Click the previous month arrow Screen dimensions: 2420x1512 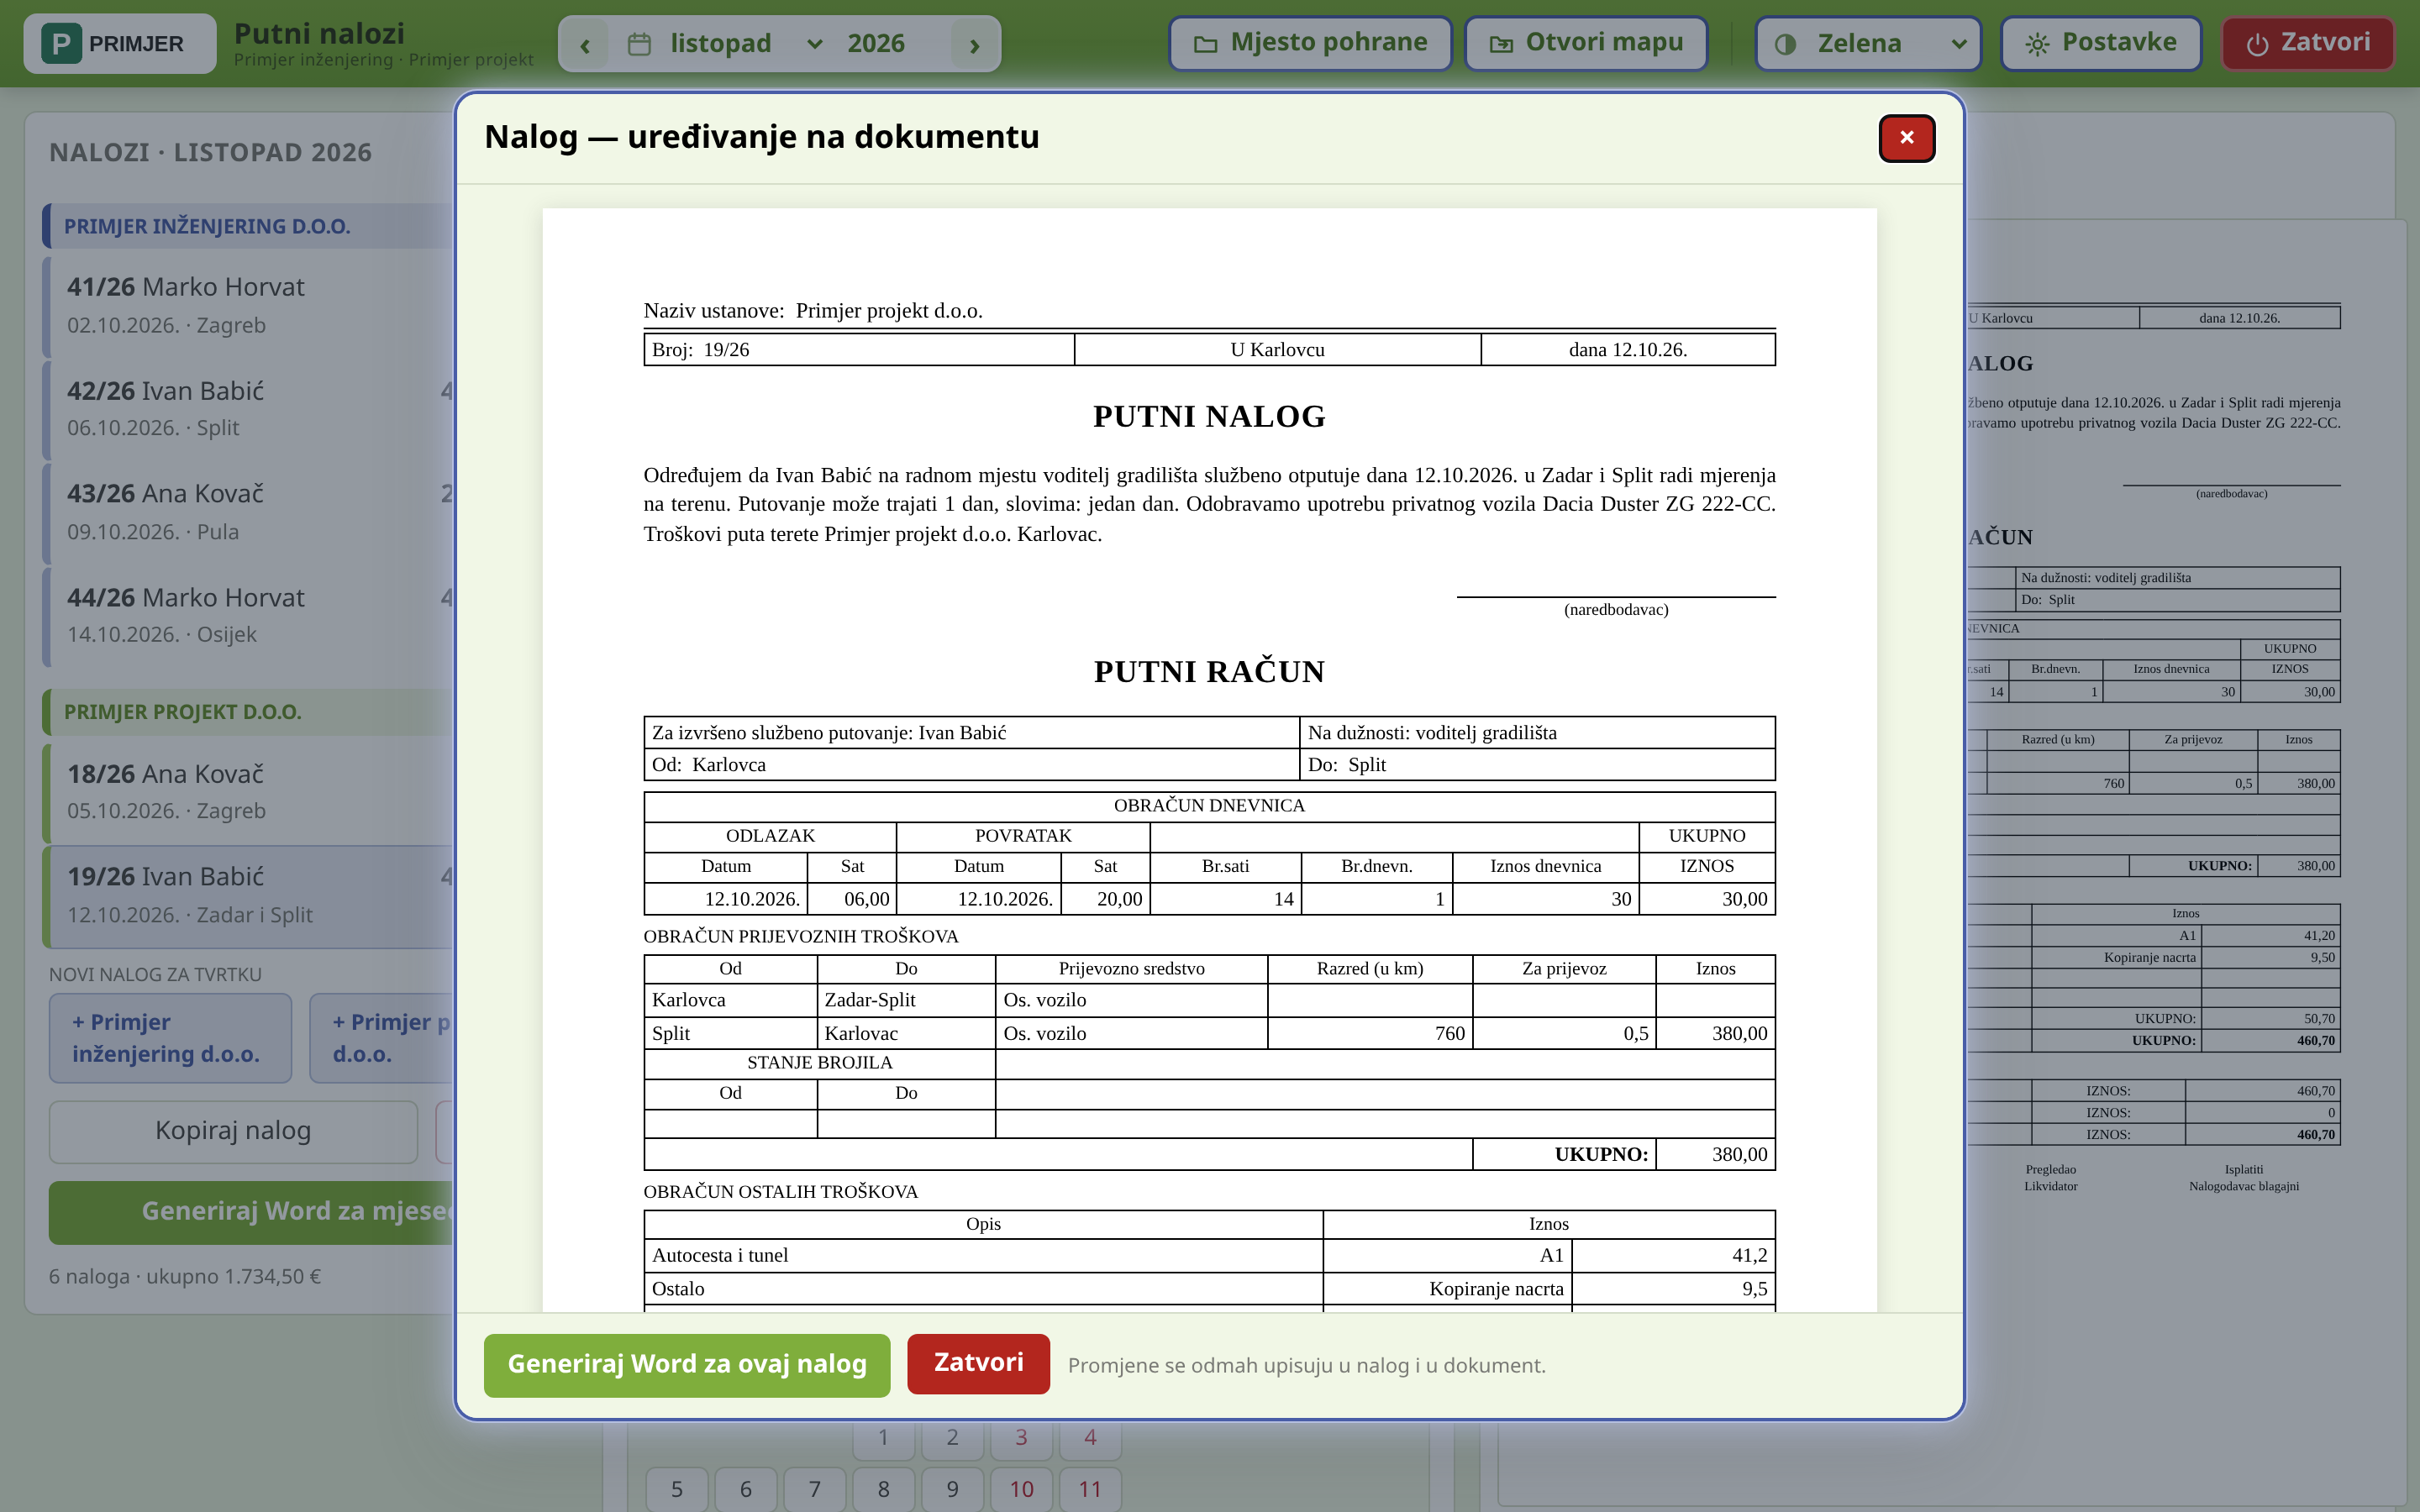pos(586,45)
